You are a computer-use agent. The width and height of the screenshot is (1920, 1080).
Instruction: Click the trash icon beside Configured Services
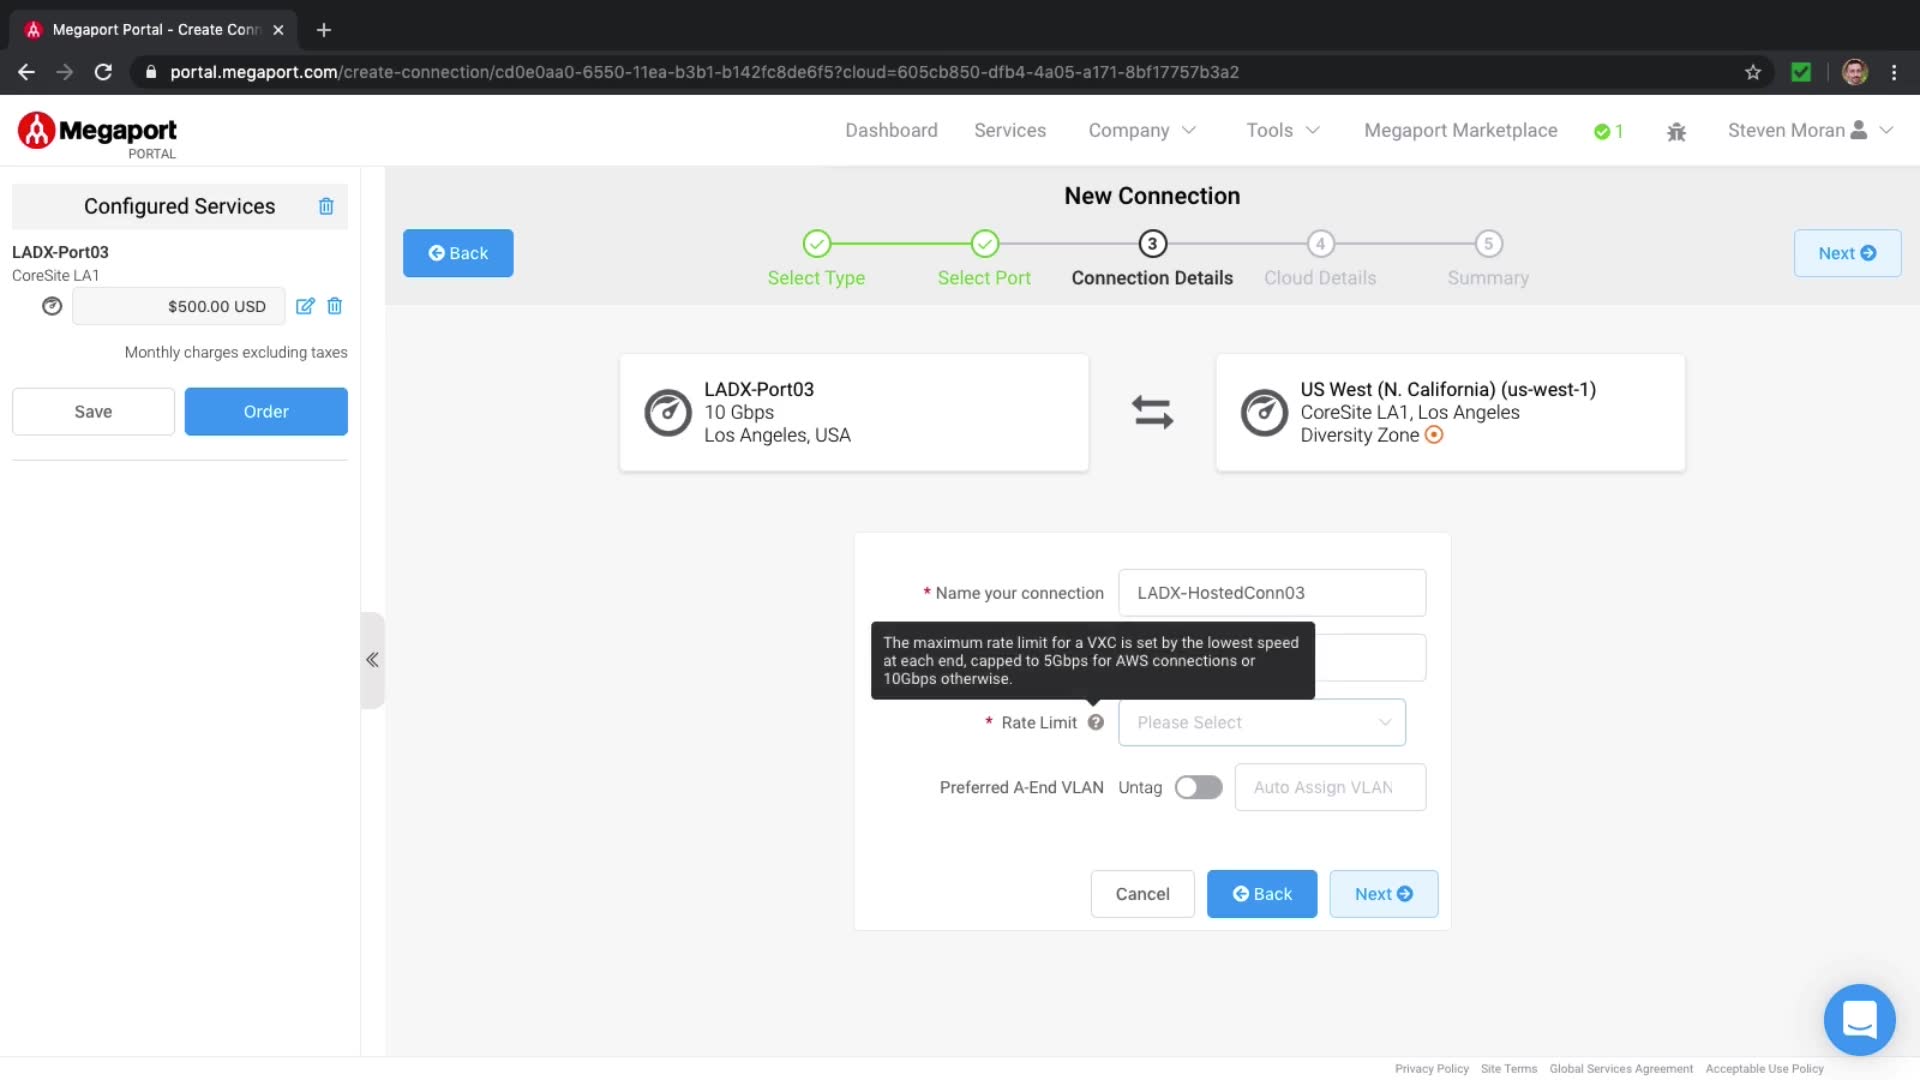326,206
